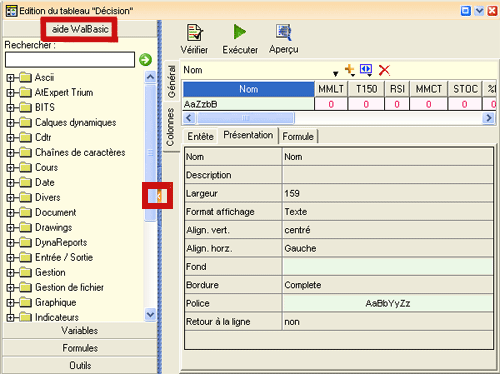Click the horizontal scrollbar thumb under the grid
This screenshot has width=500, height=374.
pos(246,118)
